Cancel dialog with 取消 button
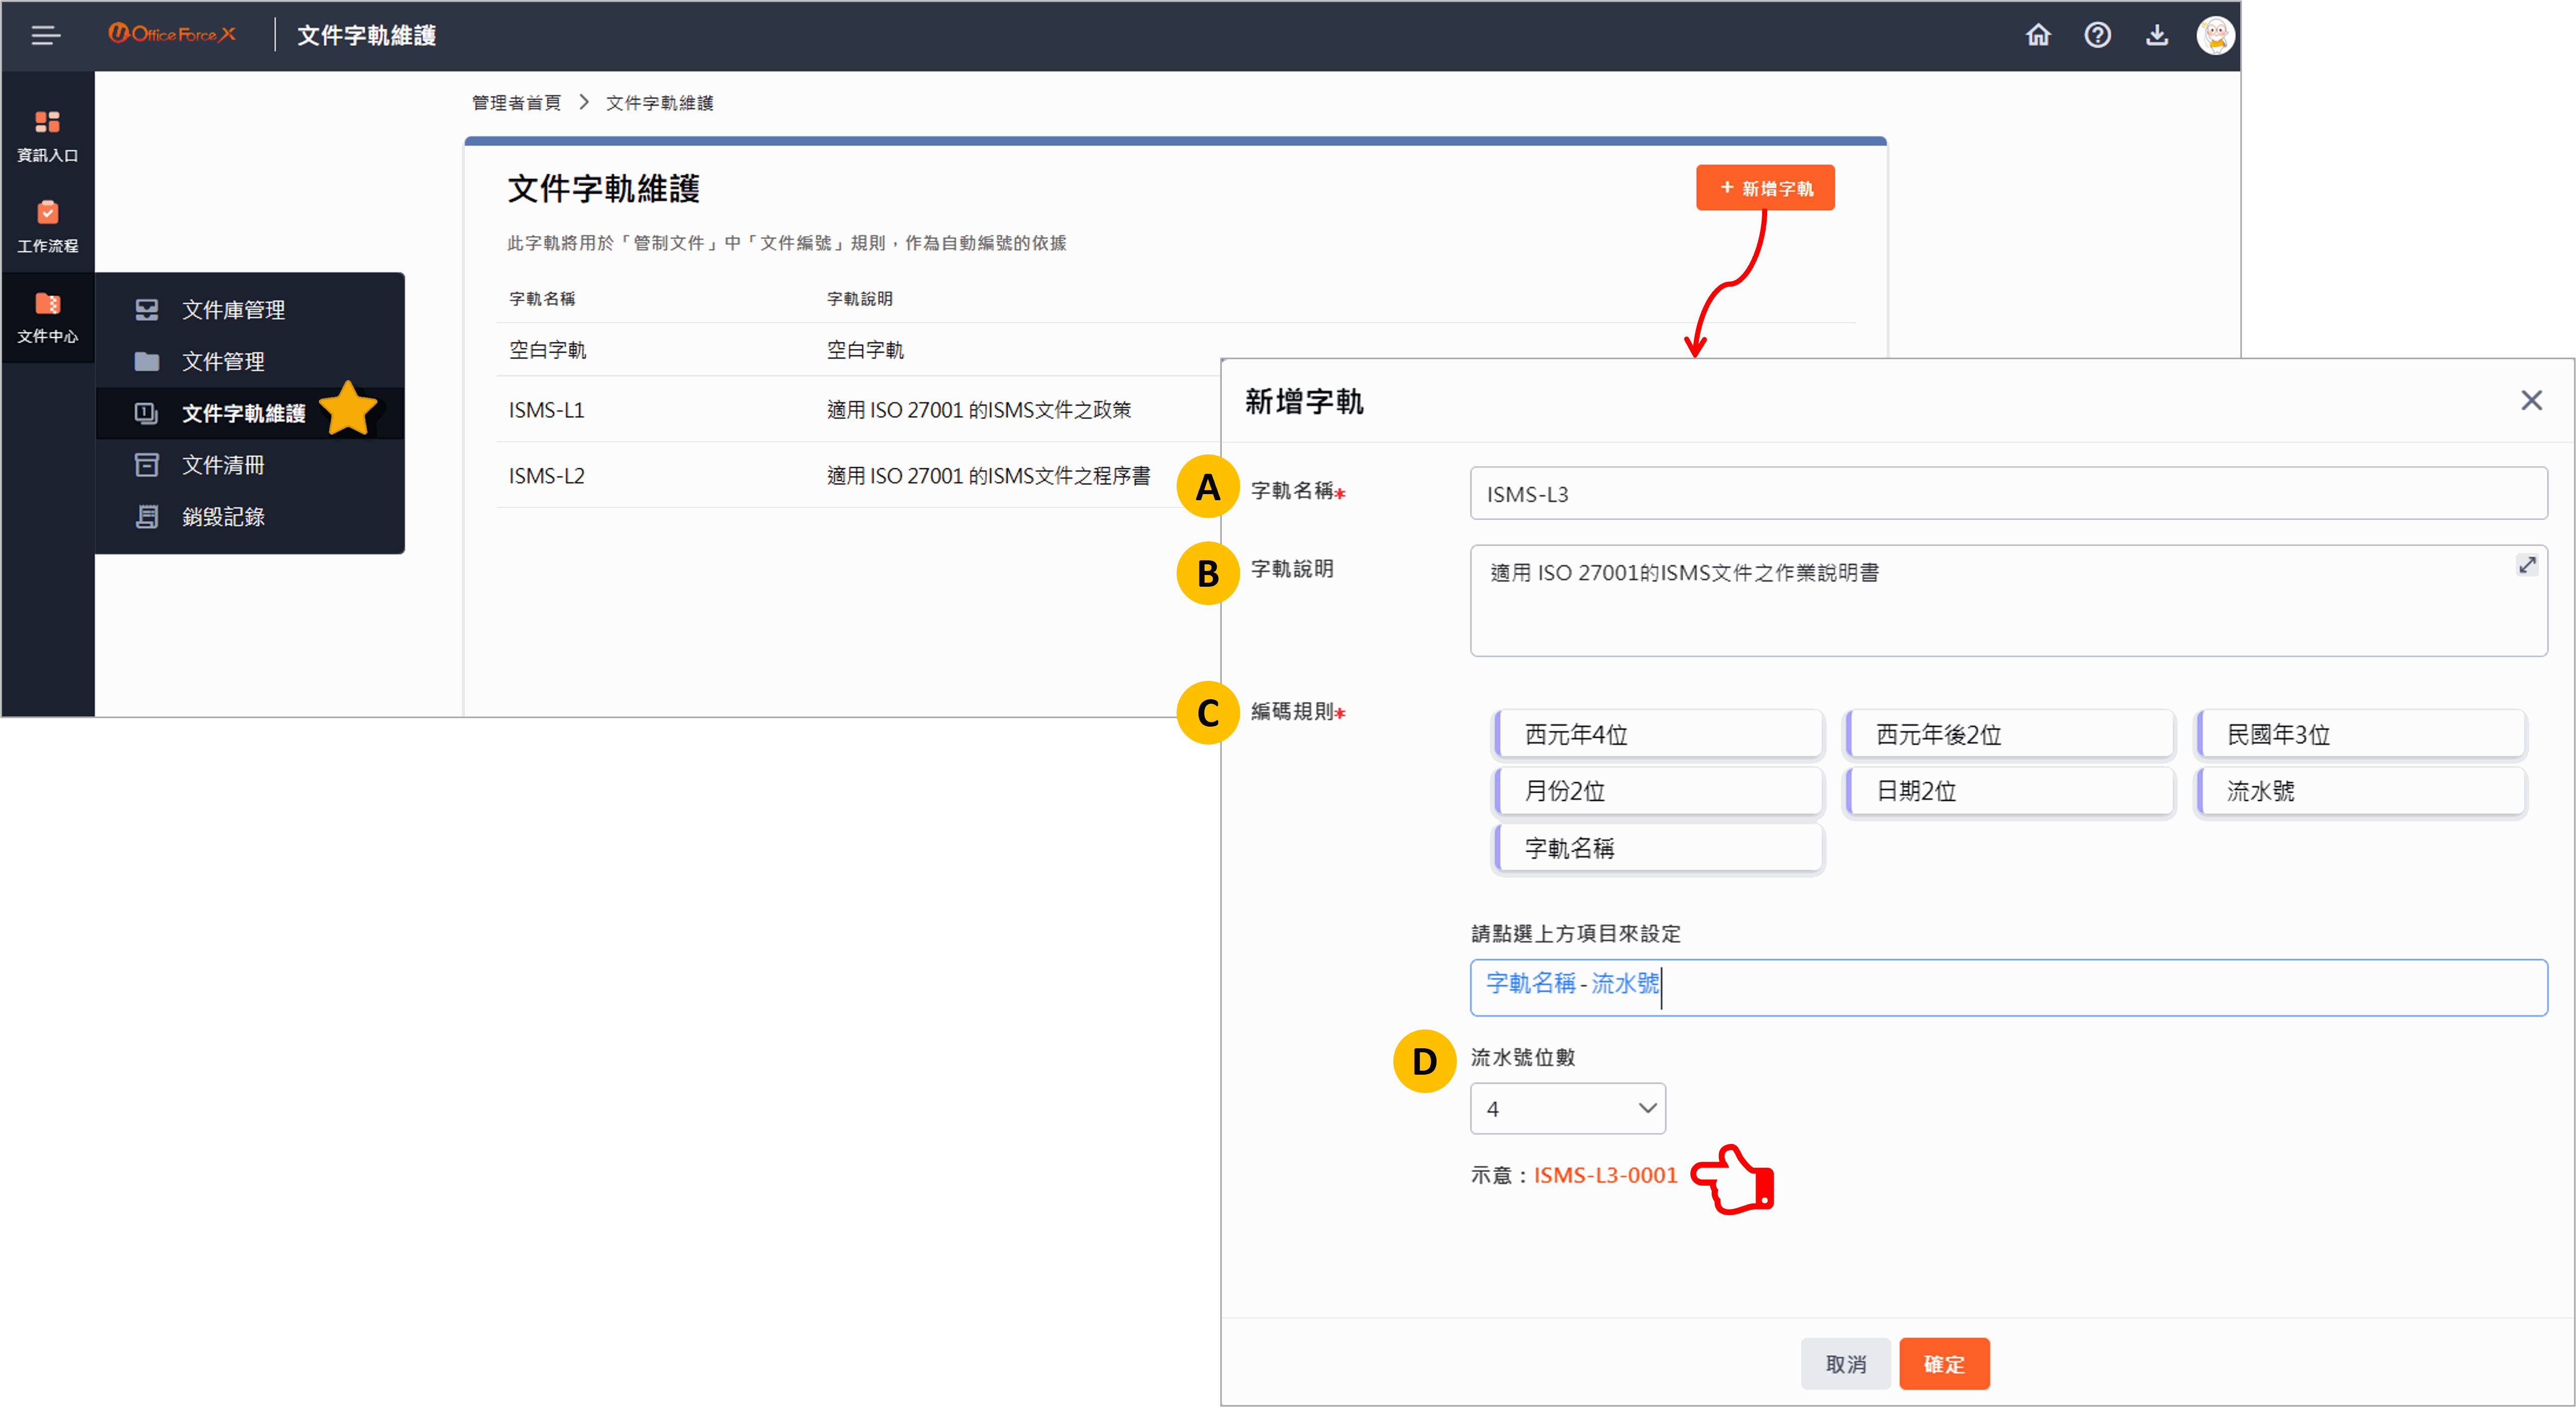This screenshot has width=2576, height=1407. (1845, 1364)
